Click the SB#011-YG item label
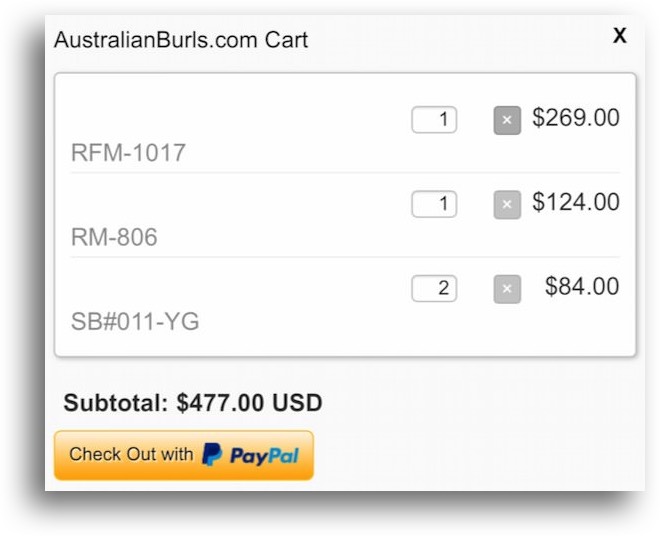 point(135,322)
